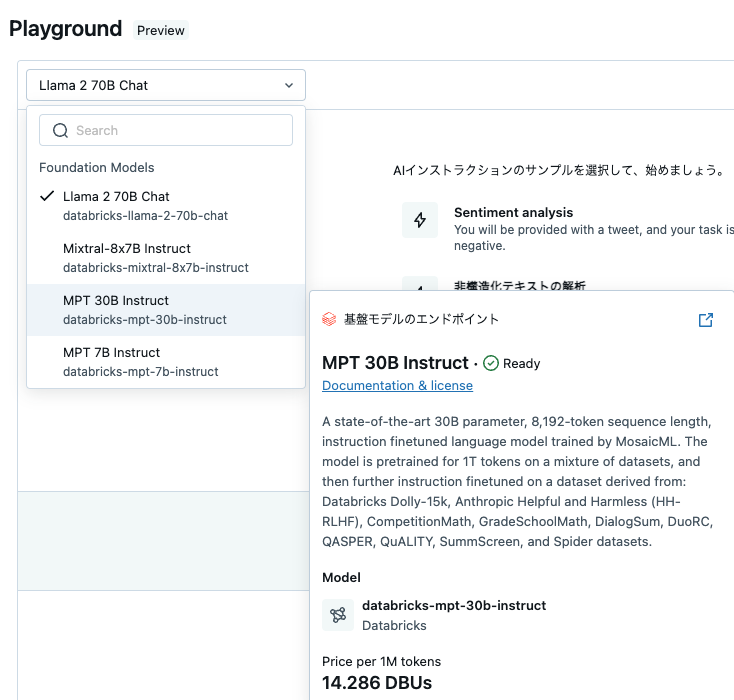Open Documentation & license link
The width and height of the screenshot is (734, 700).
pos(397,385)
